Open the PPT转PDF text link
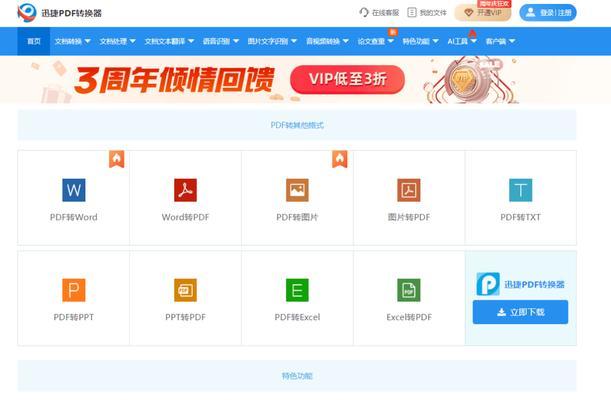This screenshot has height=400, width=611. pos(185,317)
